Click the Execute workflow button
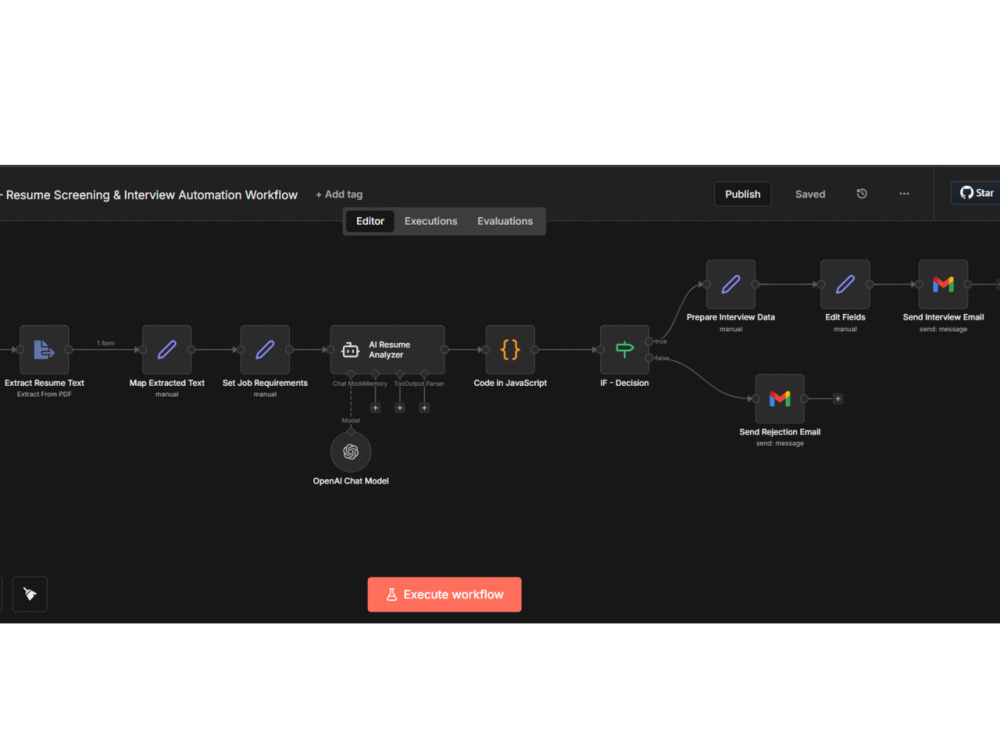Image resolution: width=1000 pixels, height=750 pixels. (x=445, y=594)
